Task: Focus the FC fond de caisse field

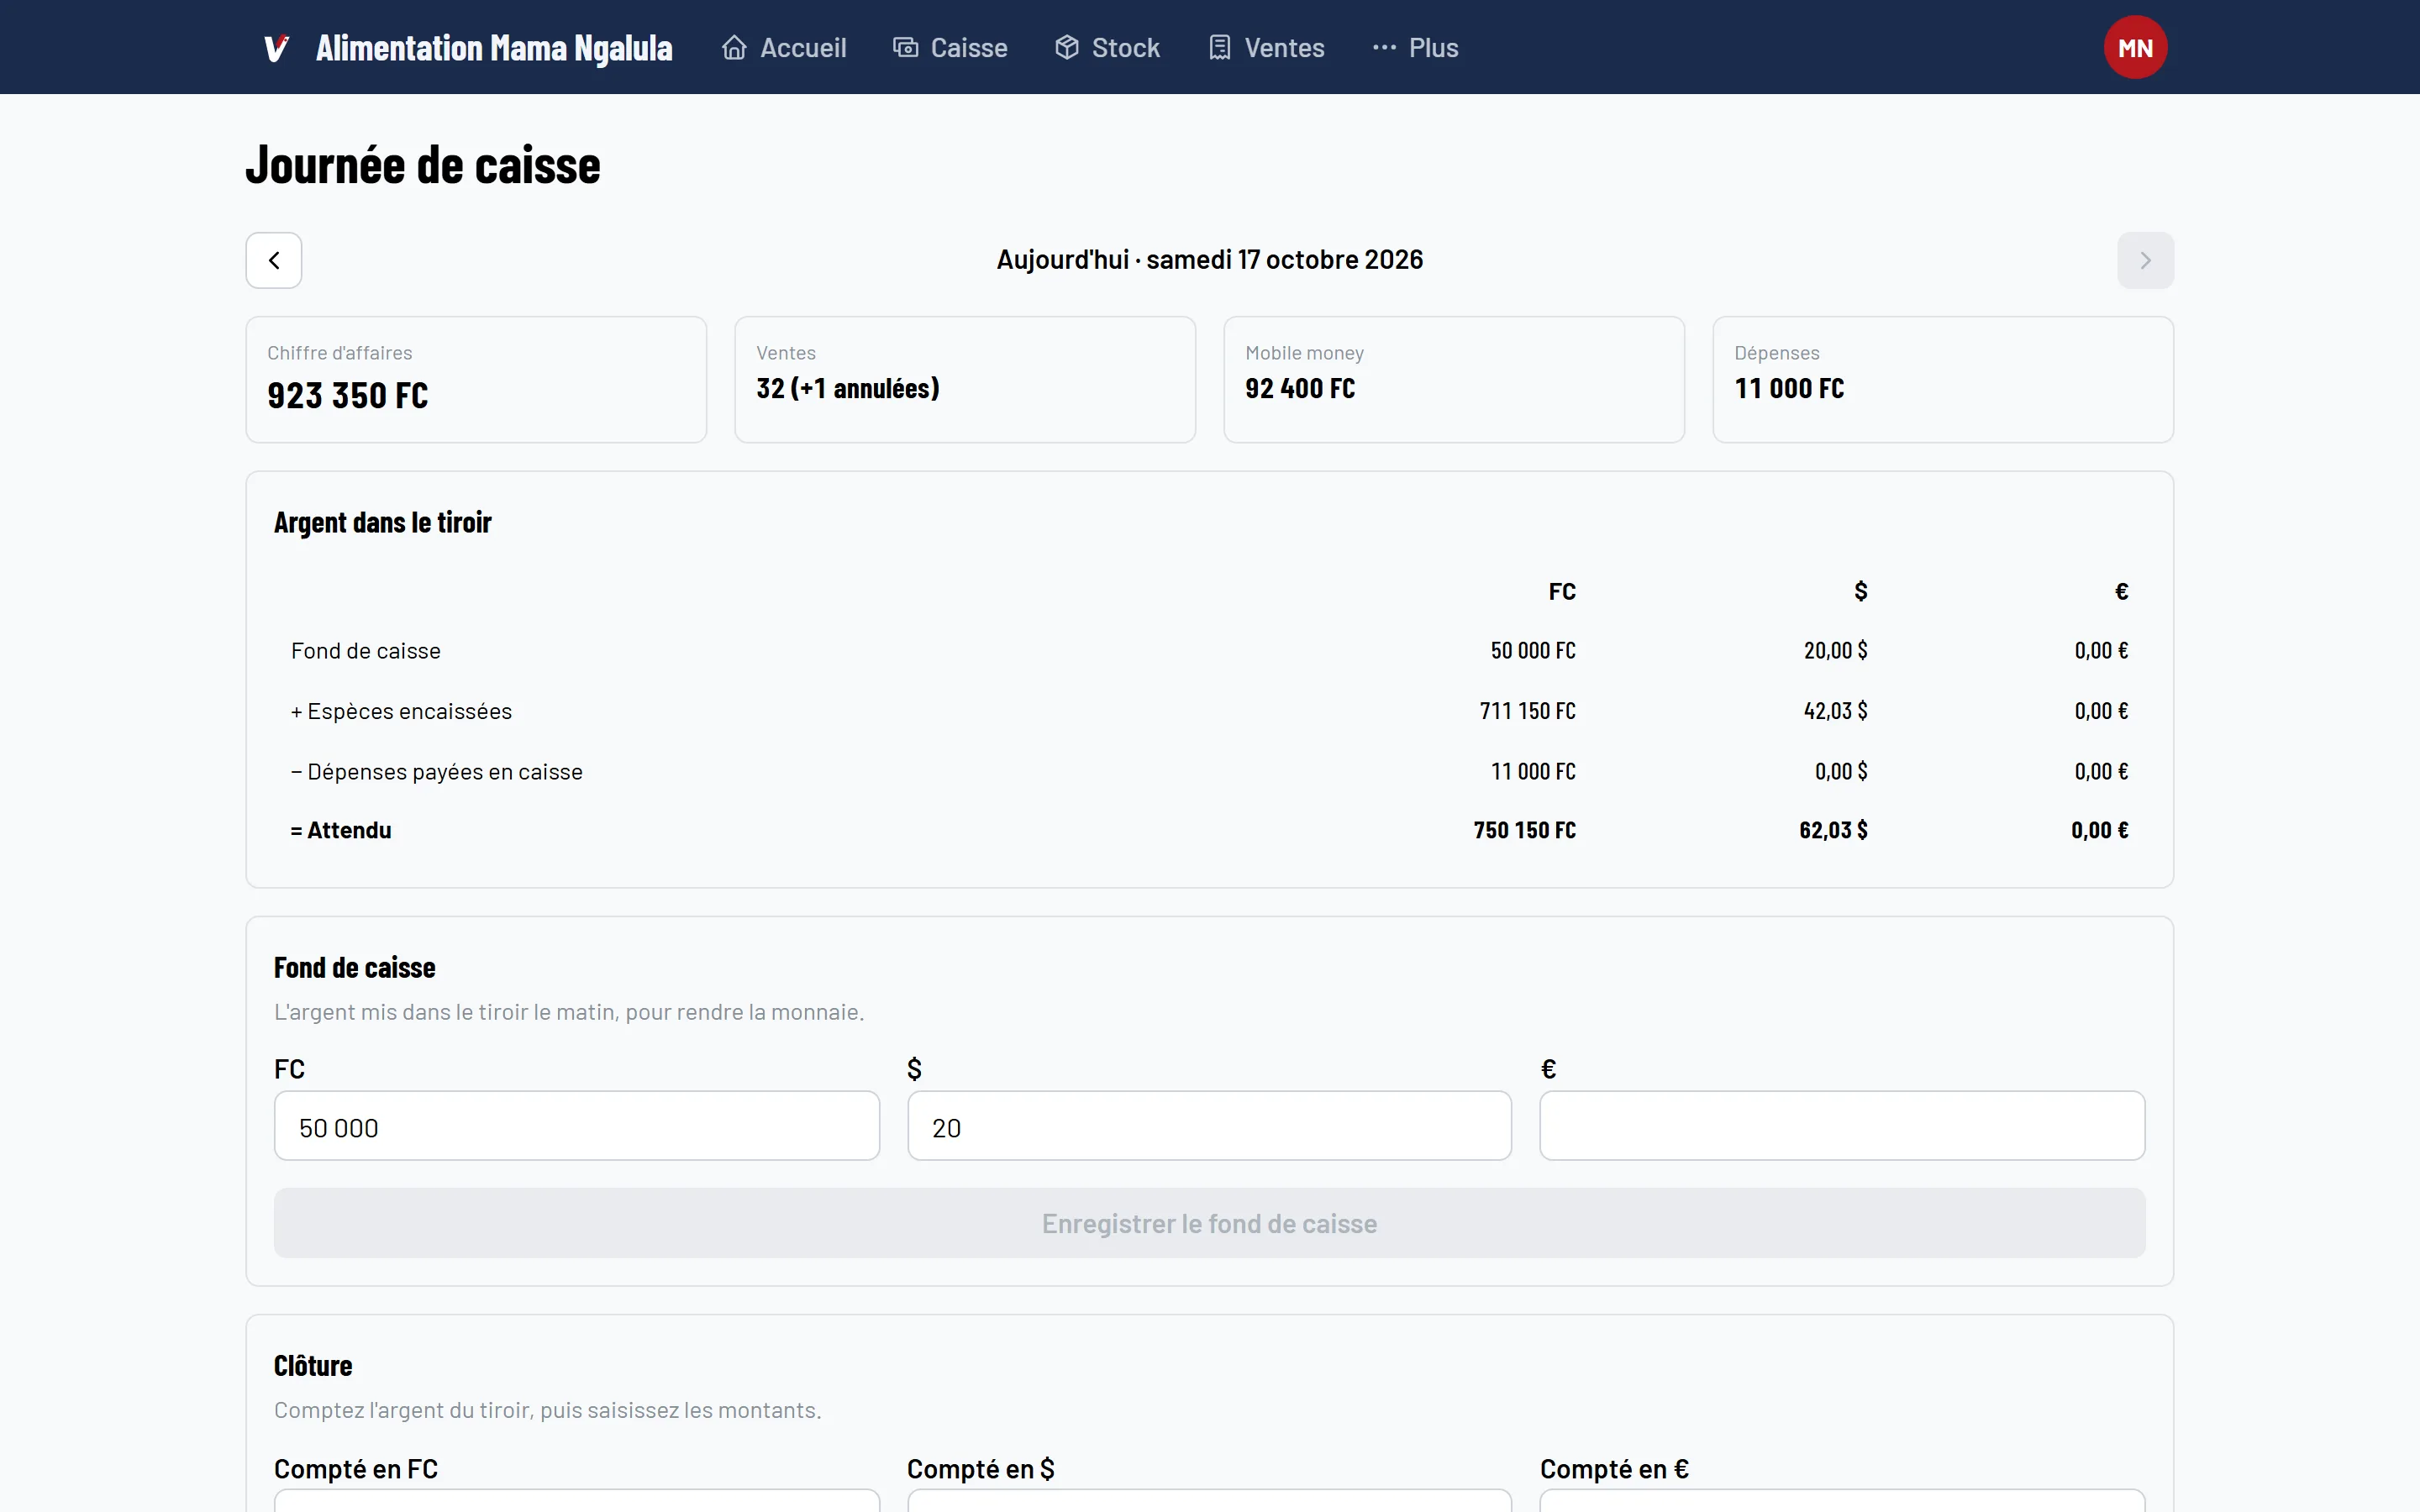Action: [x=577, y=1126]
